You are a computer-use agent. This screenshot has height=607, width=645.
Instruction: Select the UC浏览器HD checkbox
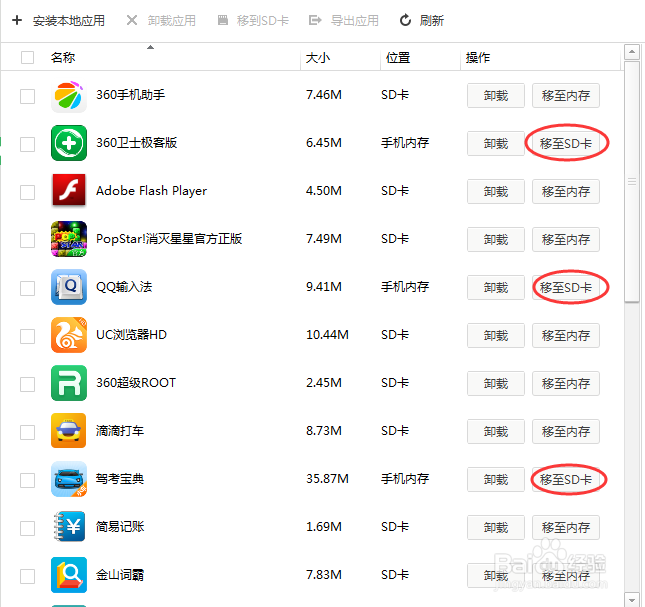(28, 336)
